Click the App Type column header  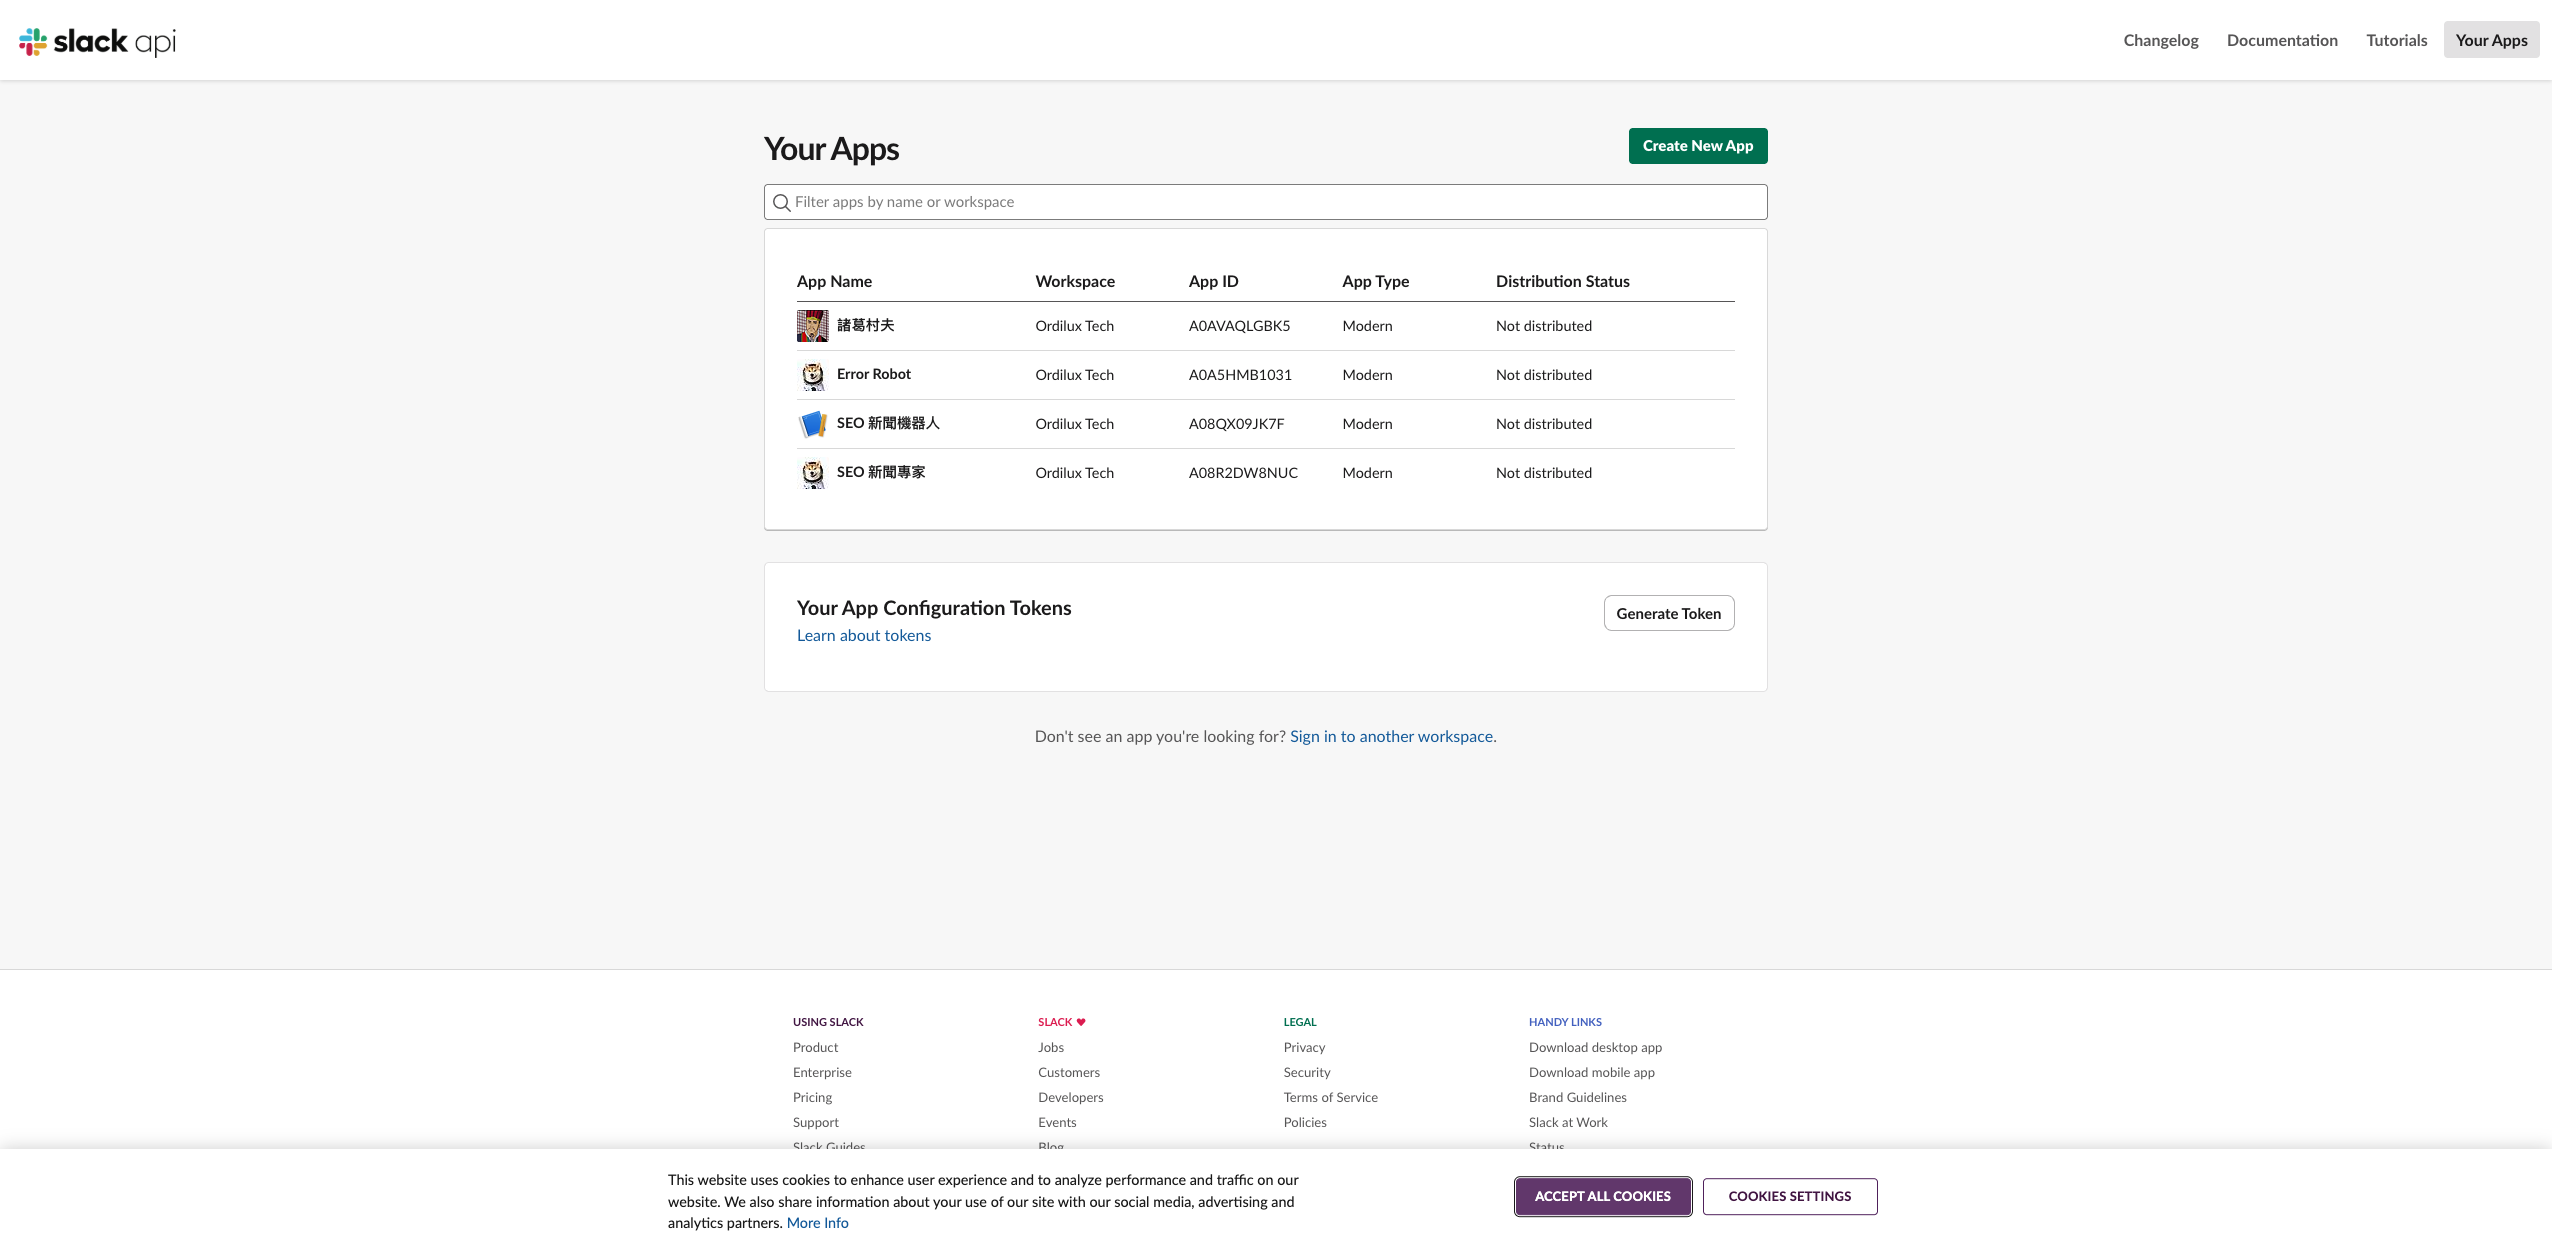[x=1375, y=282]
